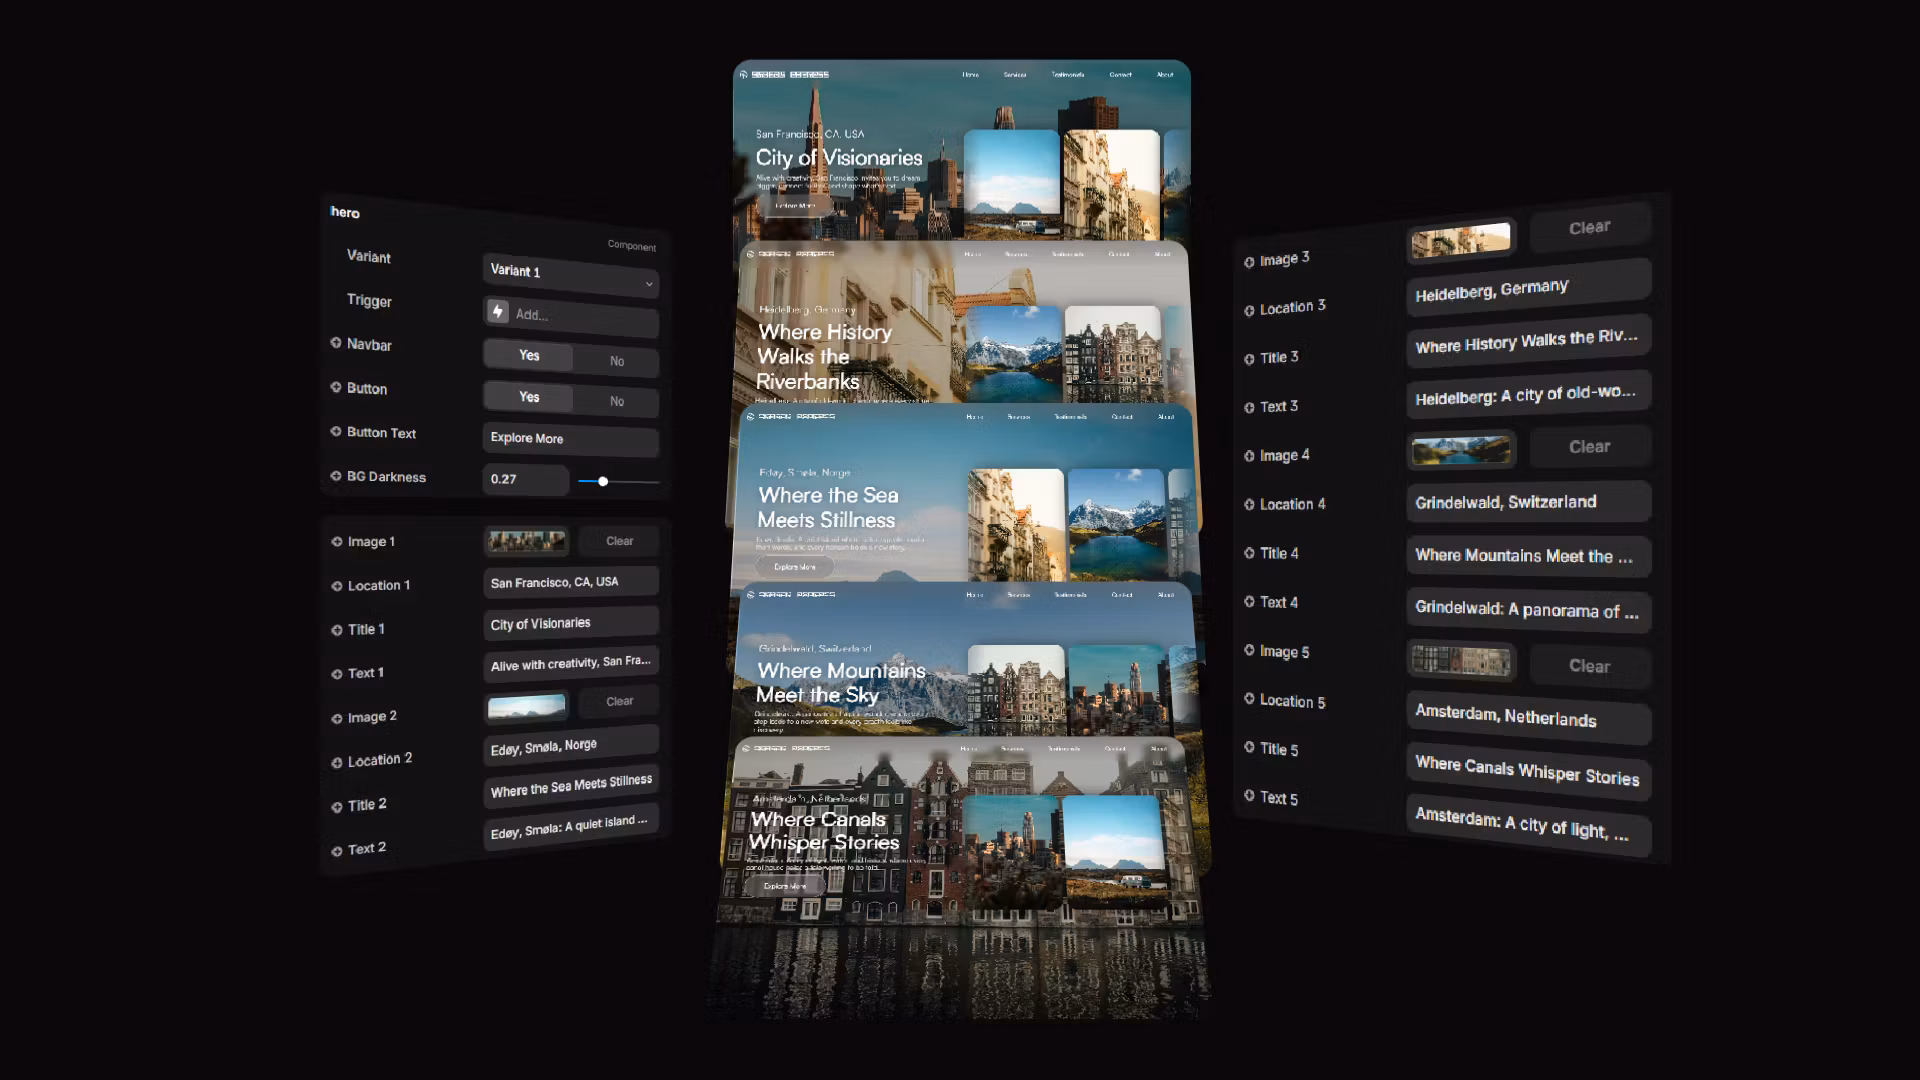The height and width of the screenshot is (1080, 1920).
Task: Click the plus icon beside Title 2
Action: [336, 803]
